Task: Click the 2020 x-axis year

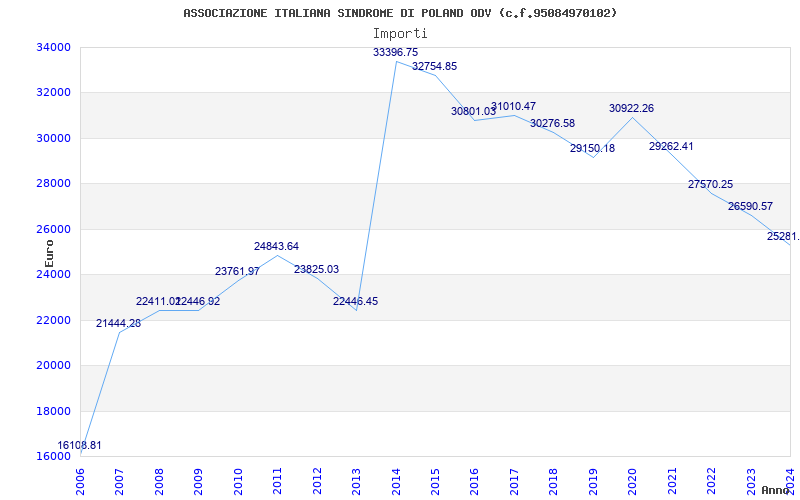Action: [633, 482]
